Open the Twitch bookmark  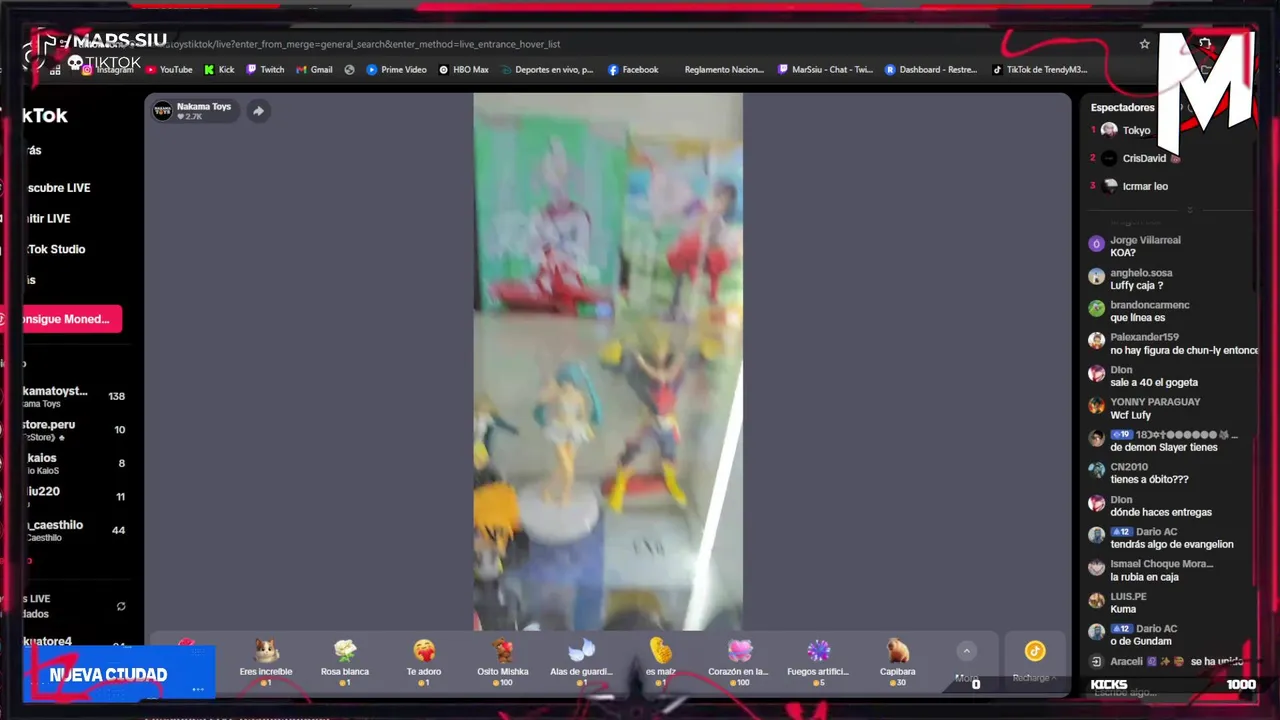point(266,70)
